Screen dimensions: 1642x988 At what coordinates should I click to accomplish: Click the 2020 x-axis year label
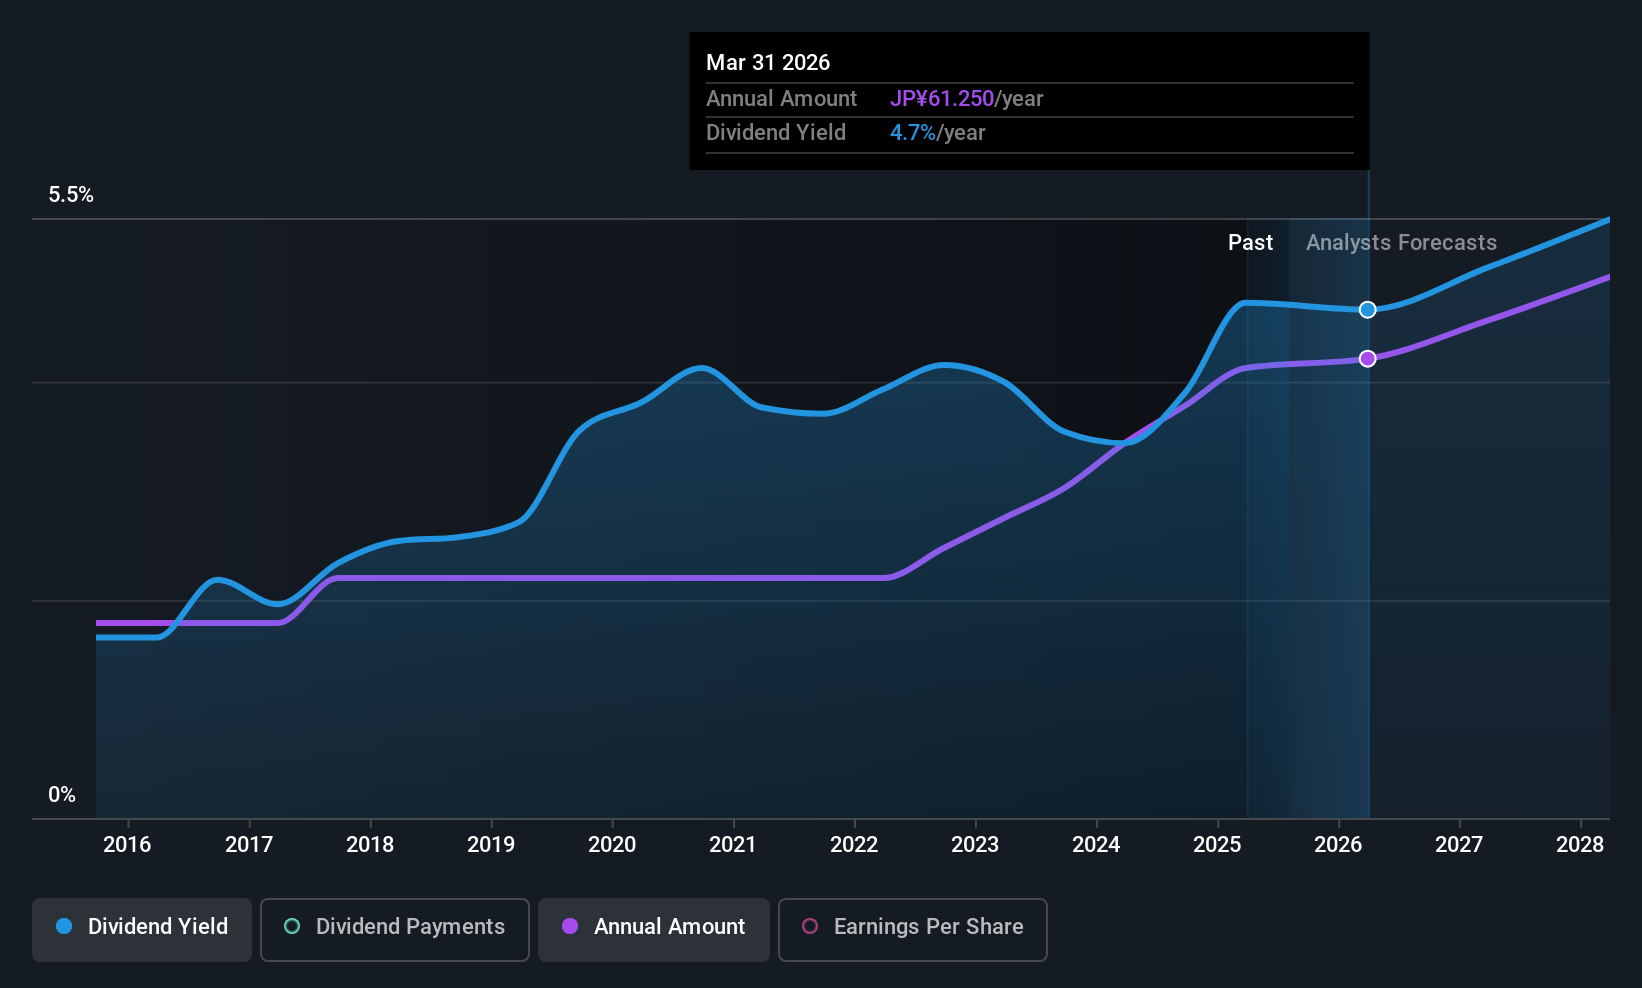[x=612, y=845]
